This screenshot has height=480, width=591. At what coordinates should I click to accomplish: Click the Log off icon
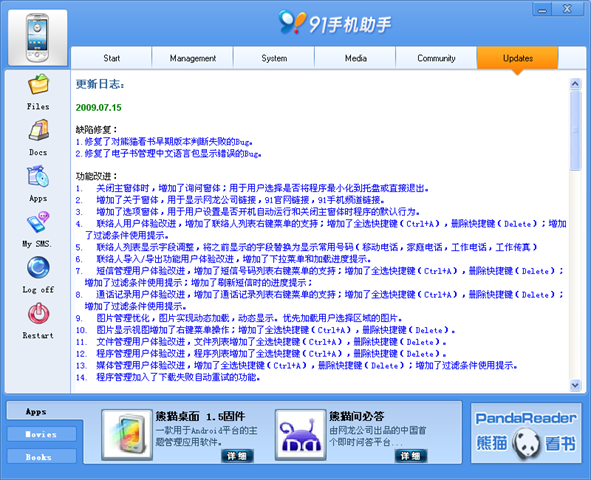[x=38, y=268]
